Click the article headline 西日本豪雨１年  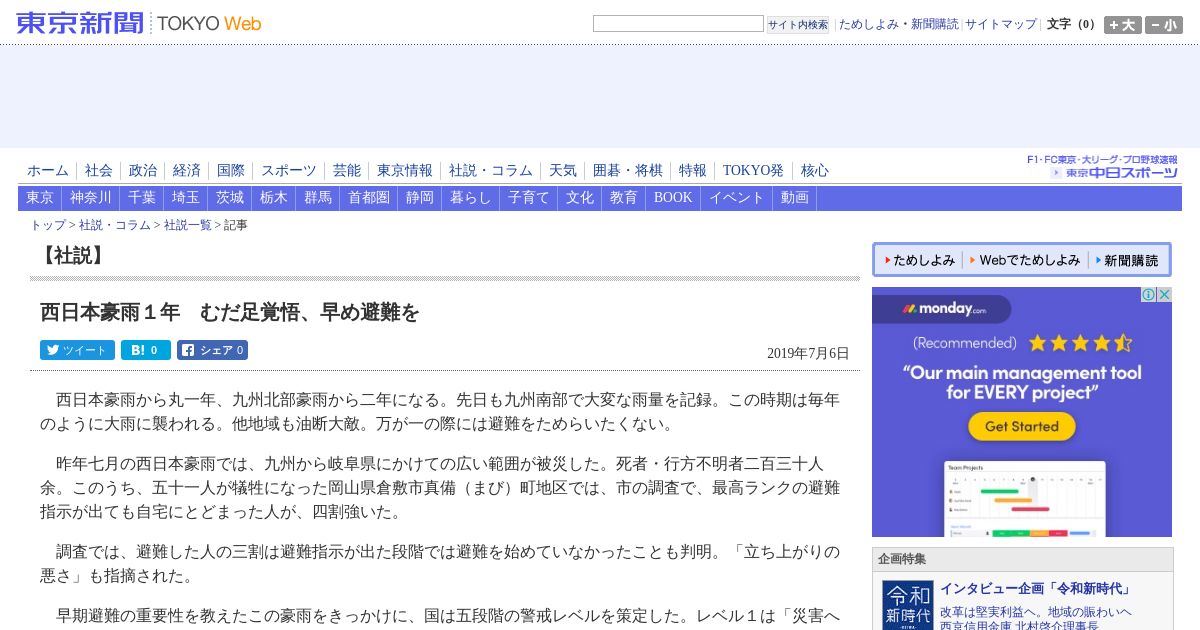point(230,312)
